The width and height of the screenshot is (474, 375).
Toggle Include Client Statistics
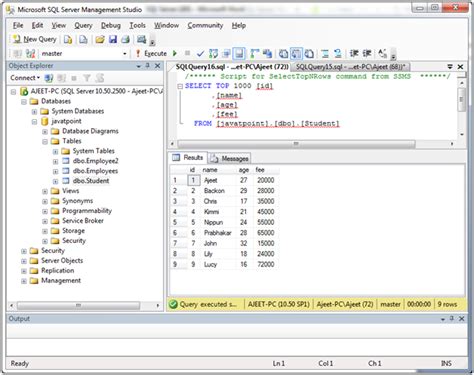tap(267, 53)
